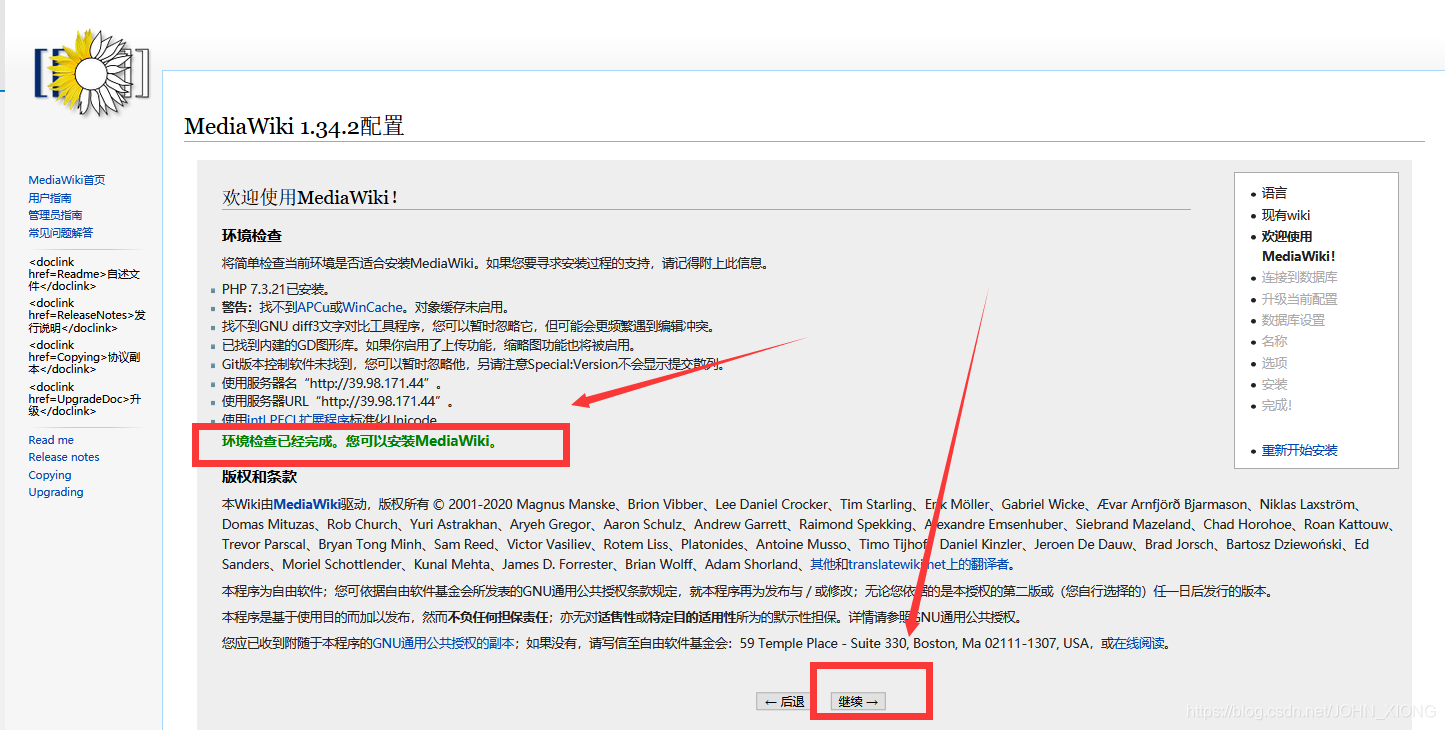Click the translatewiki.net上的翻译者 link
1445x730 pixels.
[x=929, y=565]
